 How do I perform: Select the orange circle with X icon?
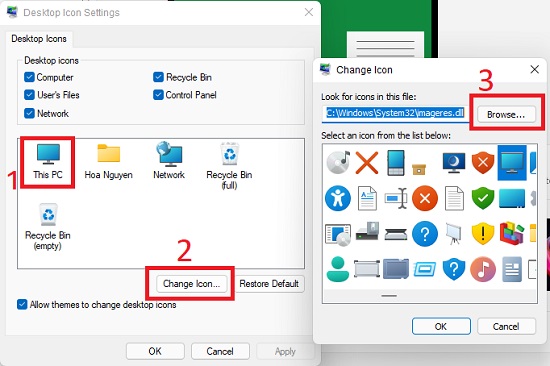[425, 198]
